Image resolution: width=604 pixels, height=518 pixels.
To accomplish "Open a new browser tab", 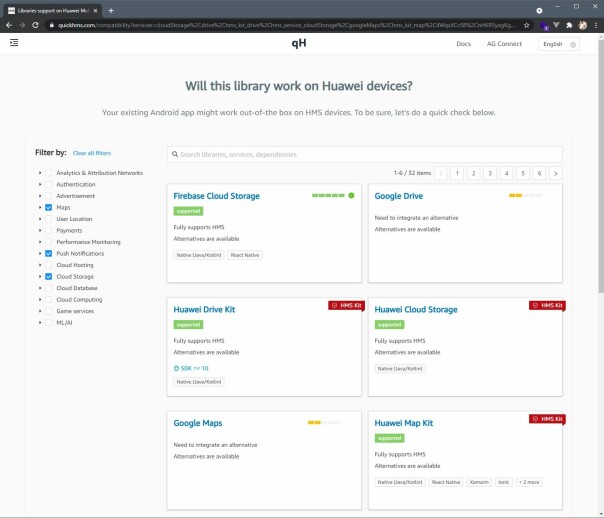I will pos(111,10).
